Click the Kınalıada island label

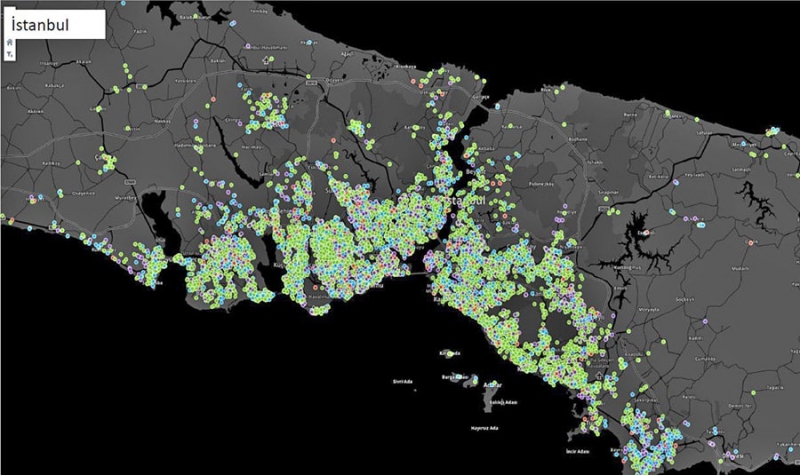tap(448, 353)
